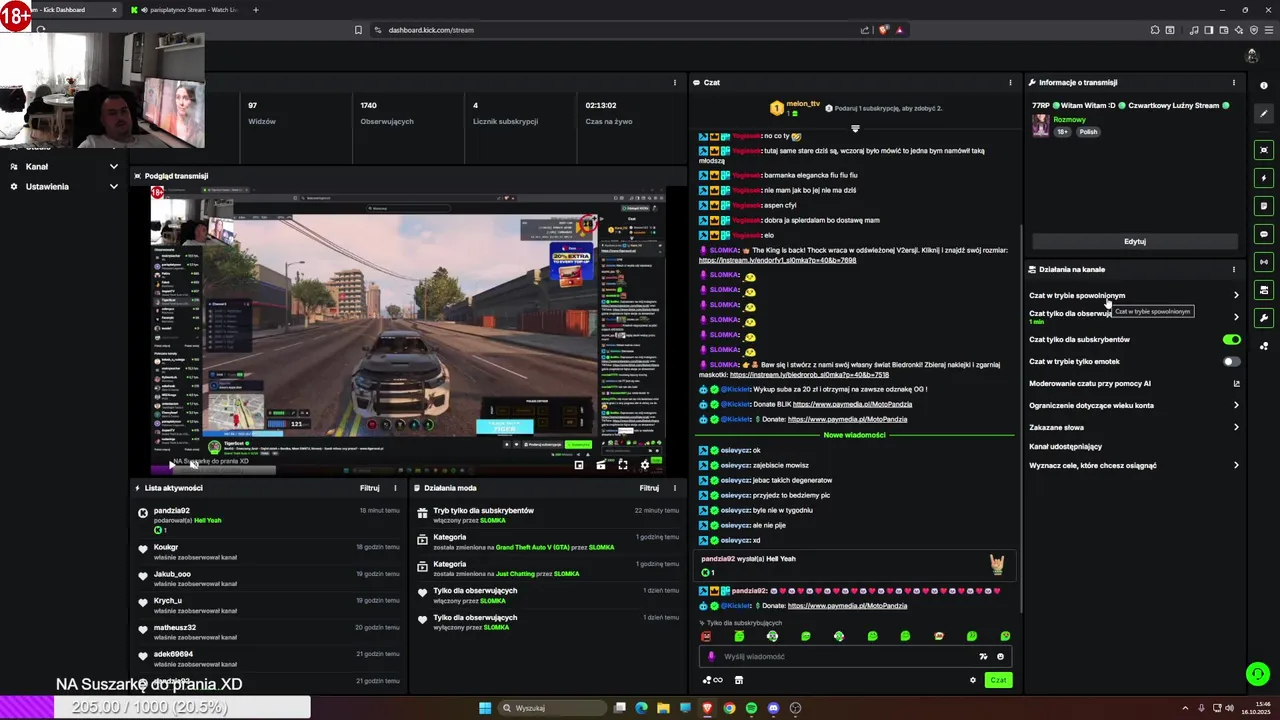Toggle the mod actions note icon in sidebar
Screen dimensions: 1280x720
click(1264, 206)
